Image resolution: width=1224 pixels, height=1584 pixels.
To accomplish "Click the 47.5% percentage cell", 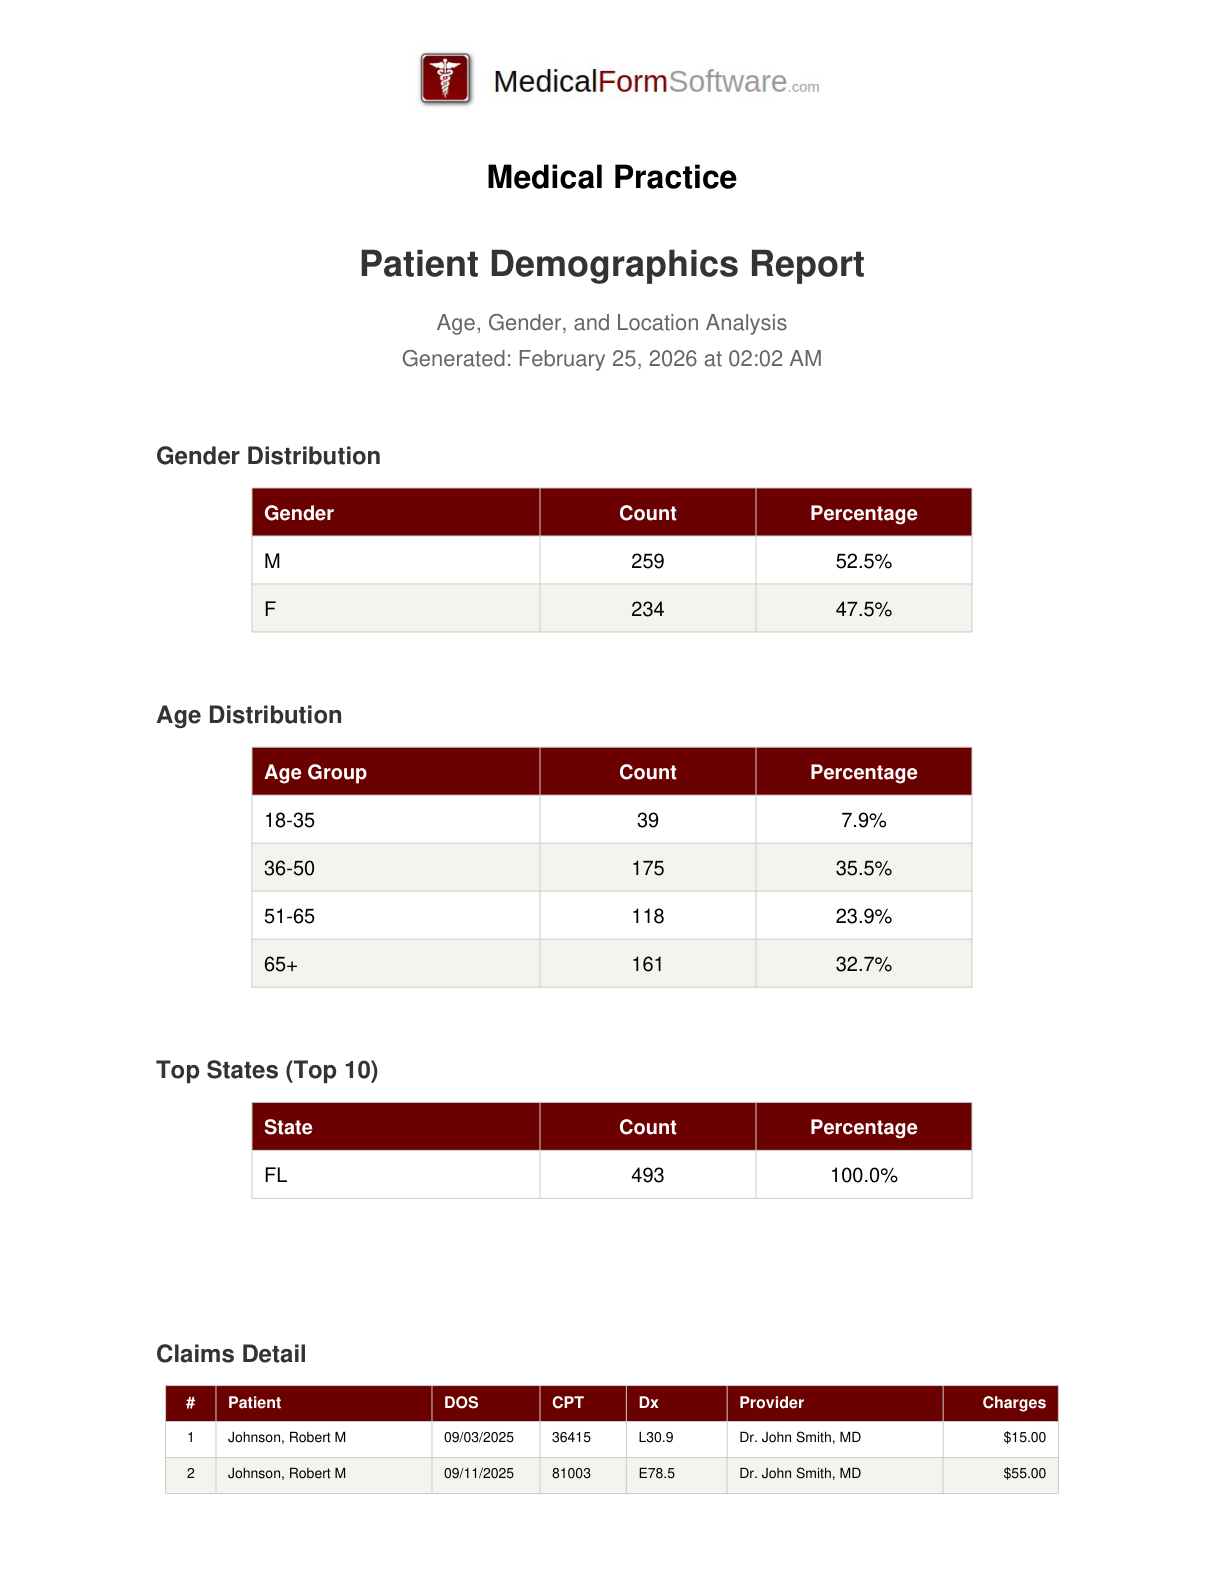I will (x=863, y=609).
